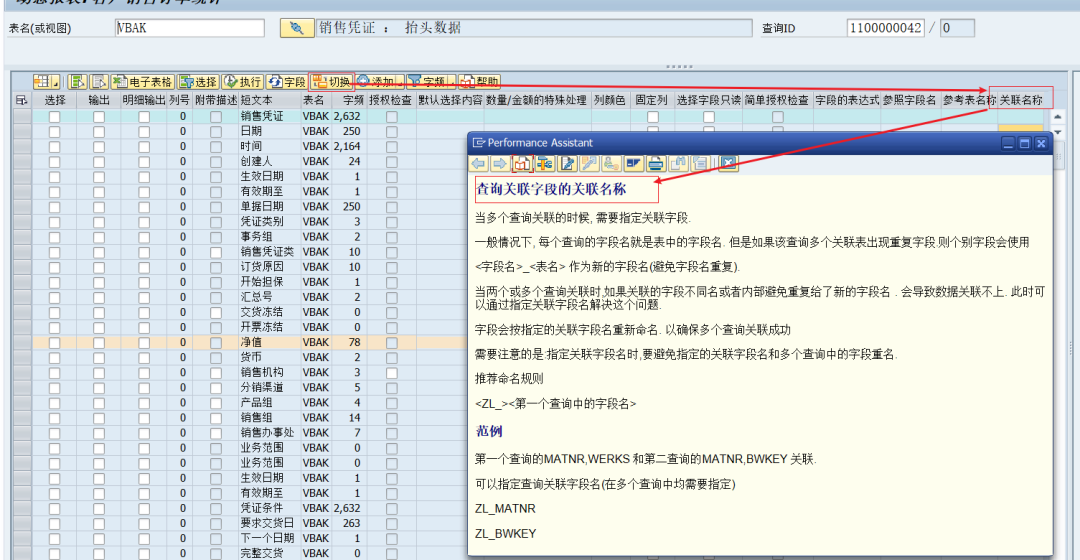
Task: Open the layout grid icon in the toolbar
Action: pyautogui.click(x=43, y=82)
